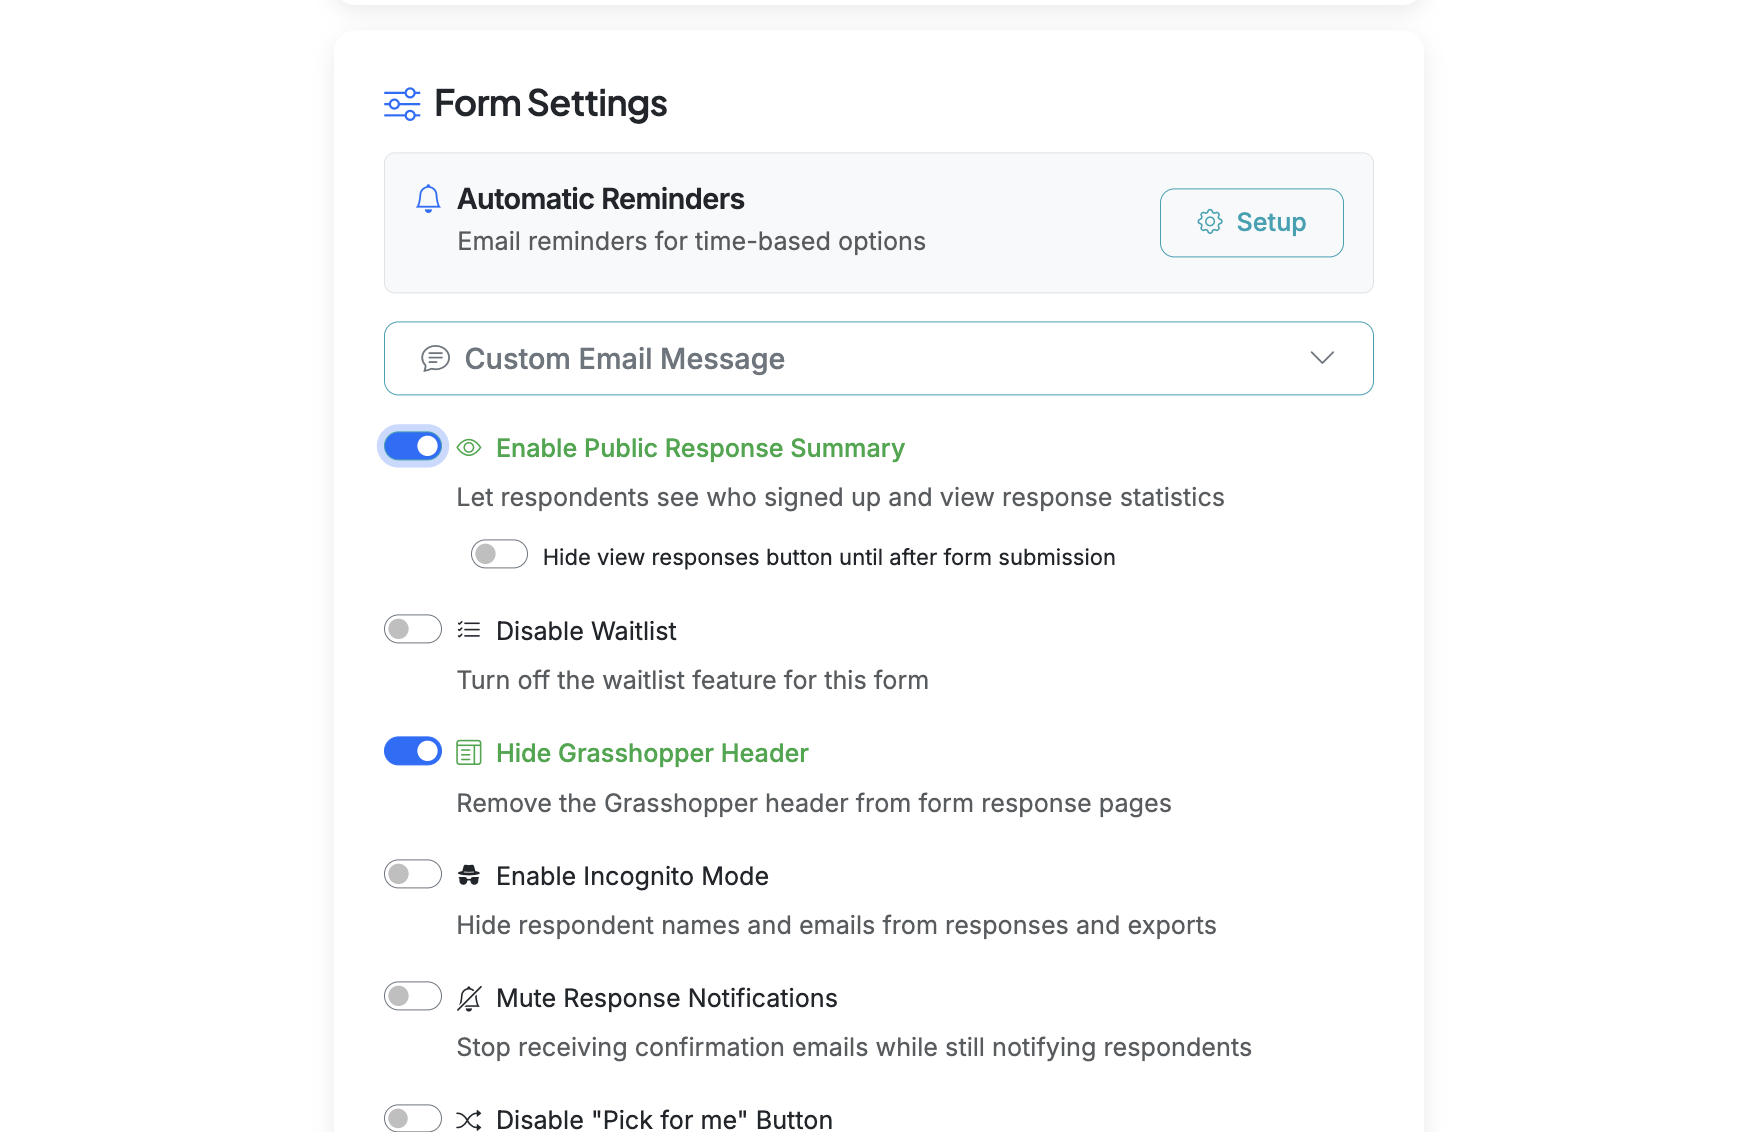The image size is (1758, 1132).
Task: Toggle Mute Response Notifications on
Action: [412, 996]
